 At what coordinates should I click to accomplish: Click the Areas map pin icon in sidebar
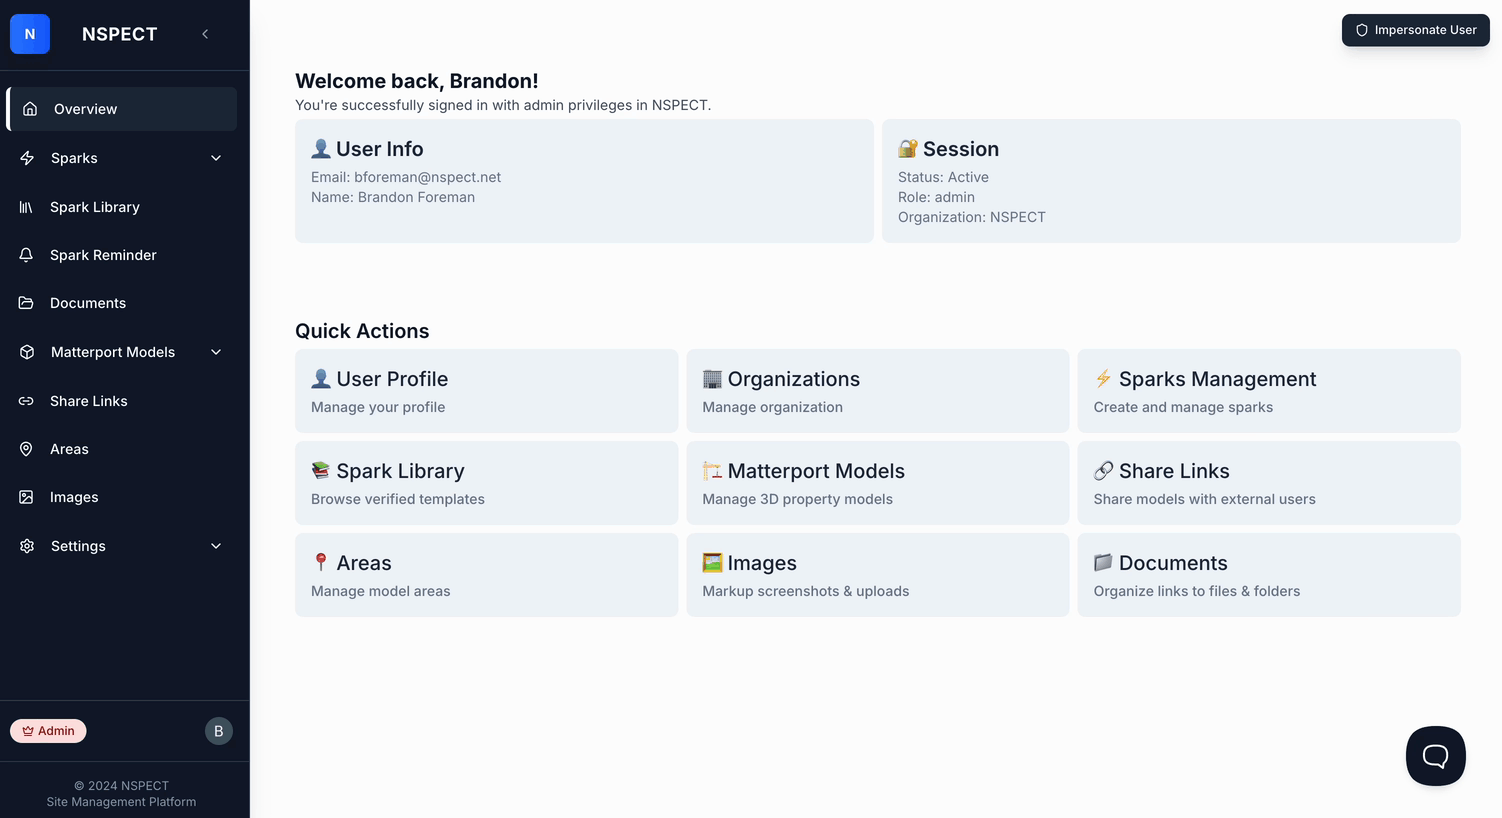point(26,449)
